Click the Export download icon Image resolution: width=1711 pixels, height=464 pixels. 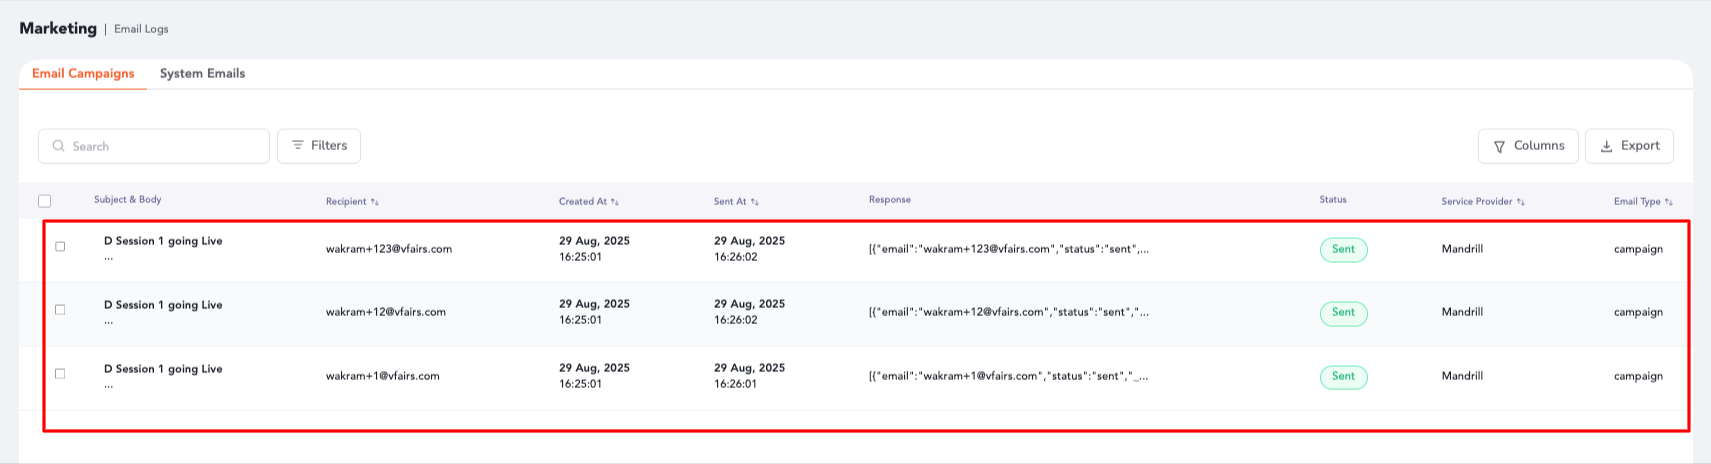click(x=1606, y=147)
